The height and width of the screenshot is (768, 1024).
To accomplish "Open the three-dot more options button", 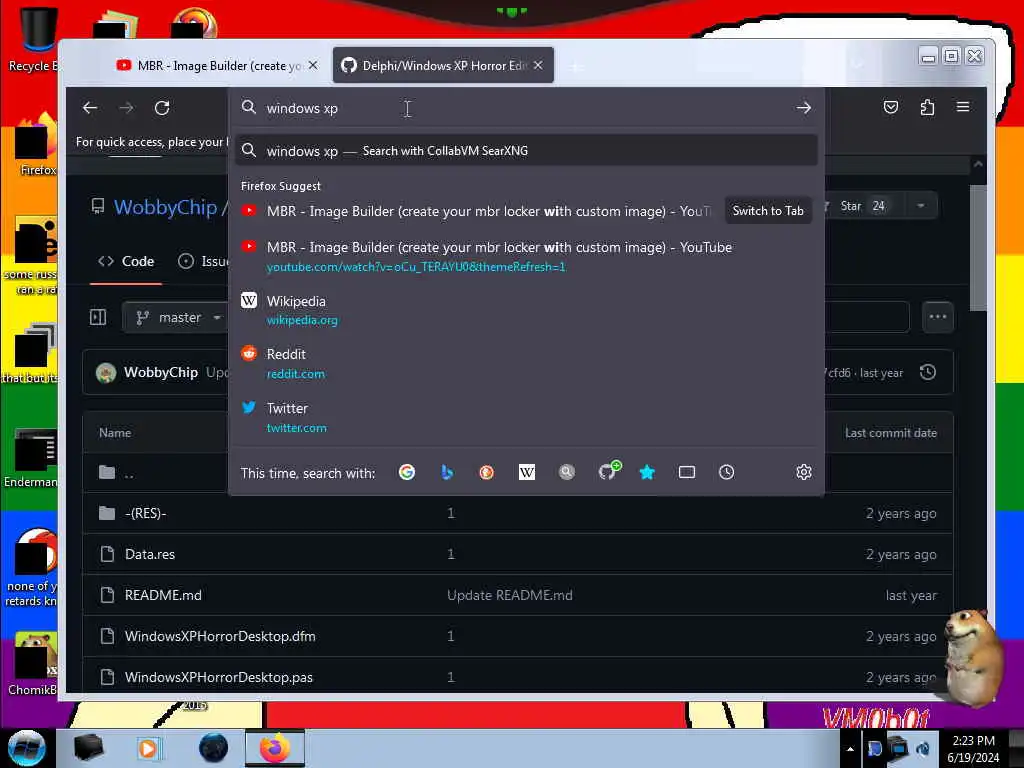I will [938, 317].
